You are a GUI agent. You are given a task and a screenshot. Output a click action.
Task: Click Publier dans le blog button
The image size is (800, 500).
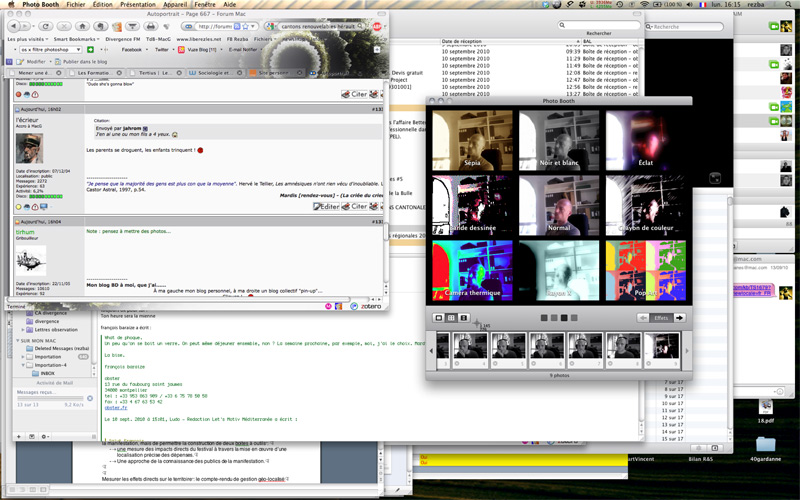(82, 61)
